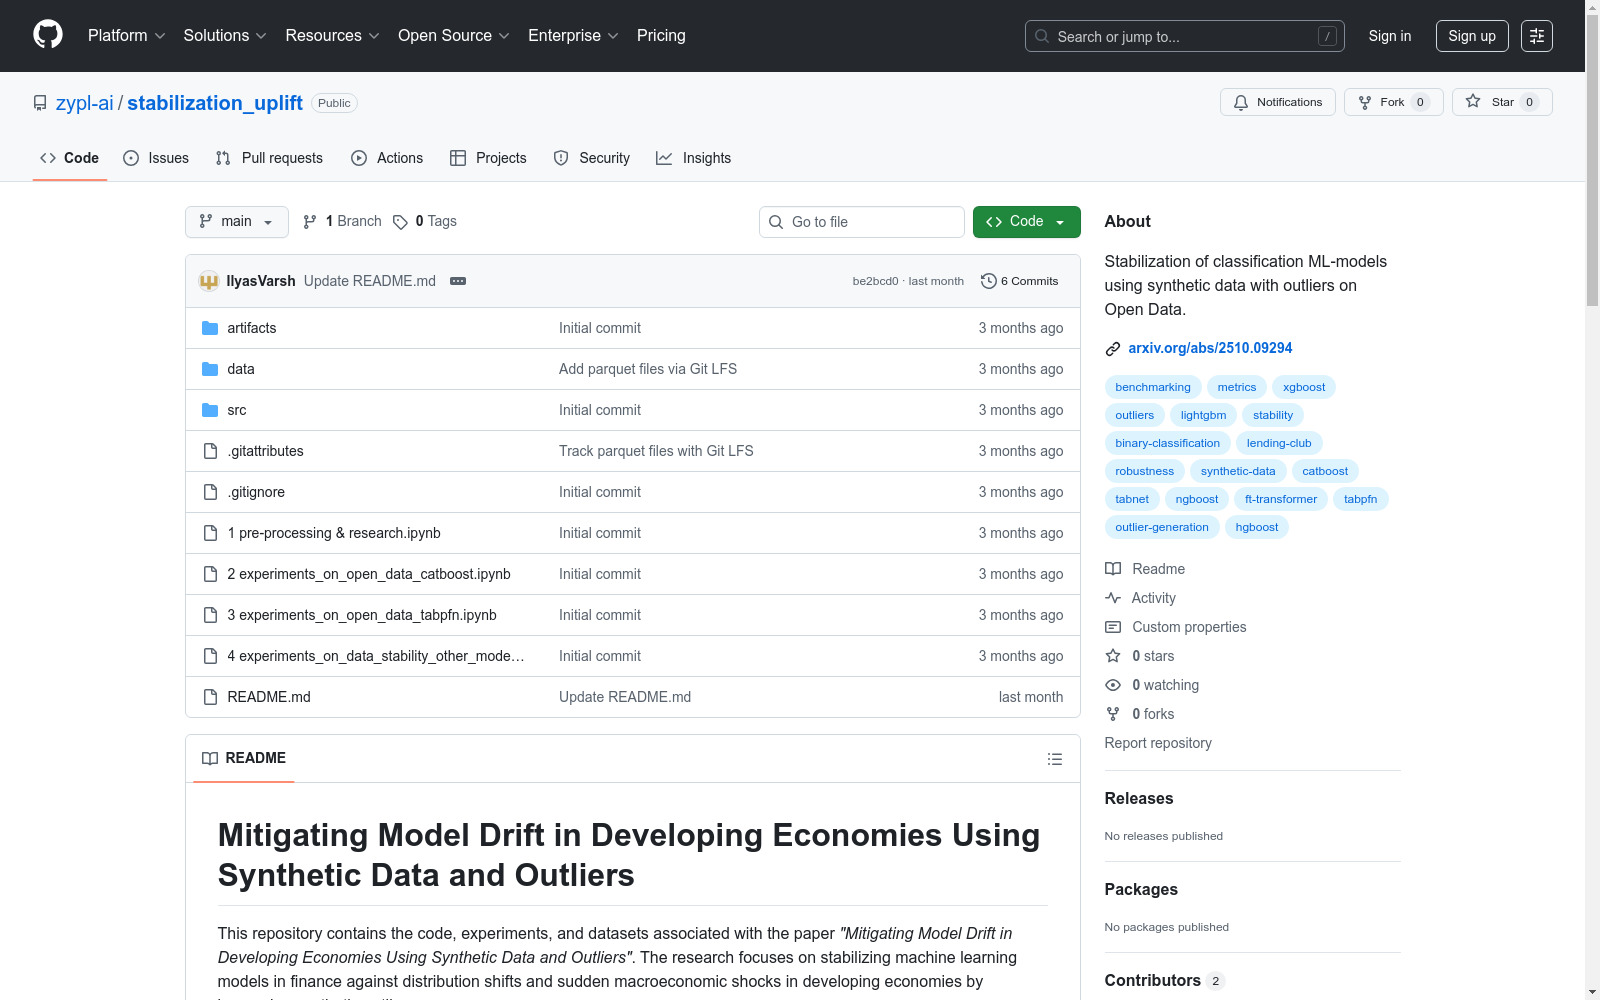The height and width of the screenshot is (1000, 1600).
Task: View the 0 Tags link
Action: pyautogui.click(x=425, y=221)
